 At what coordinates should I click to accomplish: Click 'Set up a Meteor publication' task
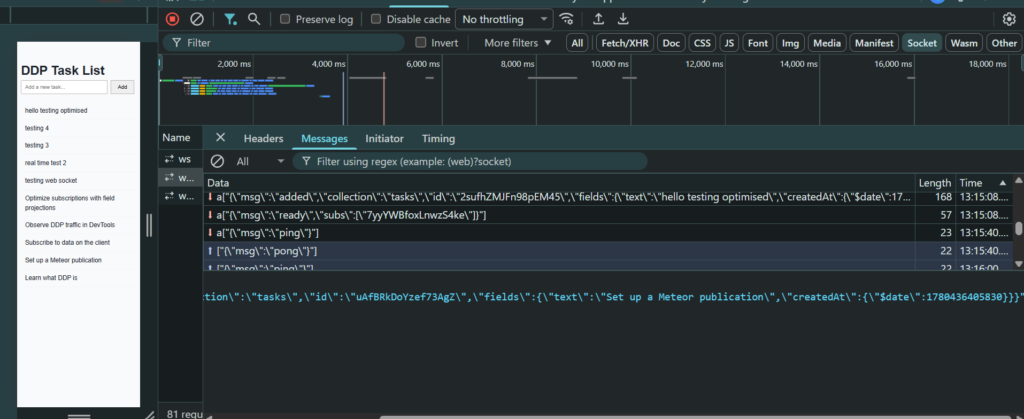tap(63, 260)
